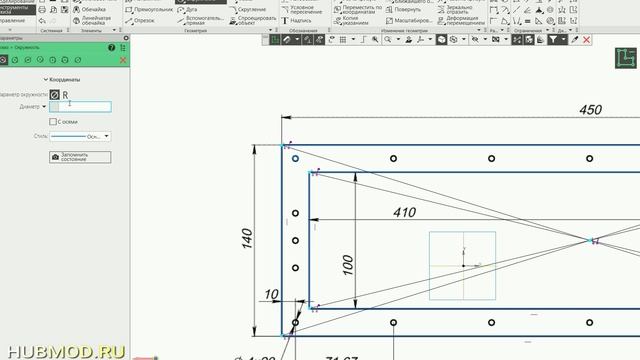This screenshot has height=360, width=640.
Task: Click the 140 vertical dimension value
Action: click(x=247, y=238)
